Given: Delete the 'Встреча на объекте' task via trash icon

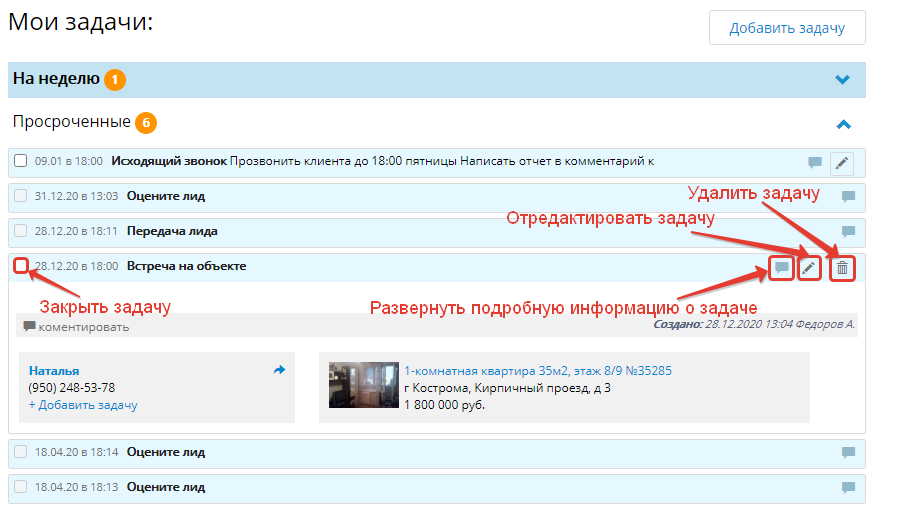Looking at the screenshot, I should coord(843,267).
